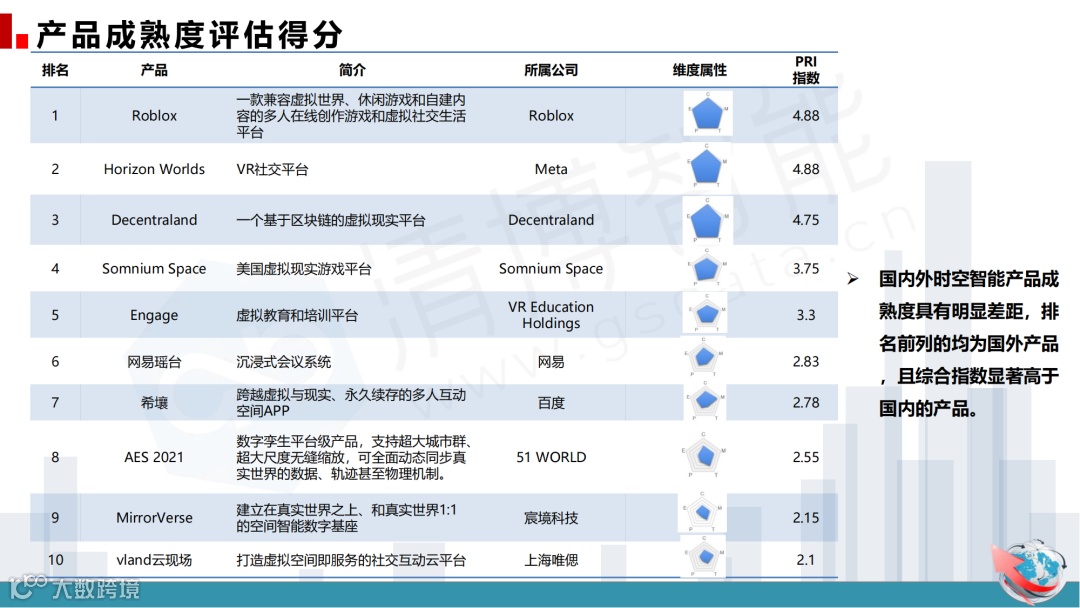Viewport: 1080px width, 608px height.
Task: Click the radar chart in the Roblox row
Action: [707, 114]
